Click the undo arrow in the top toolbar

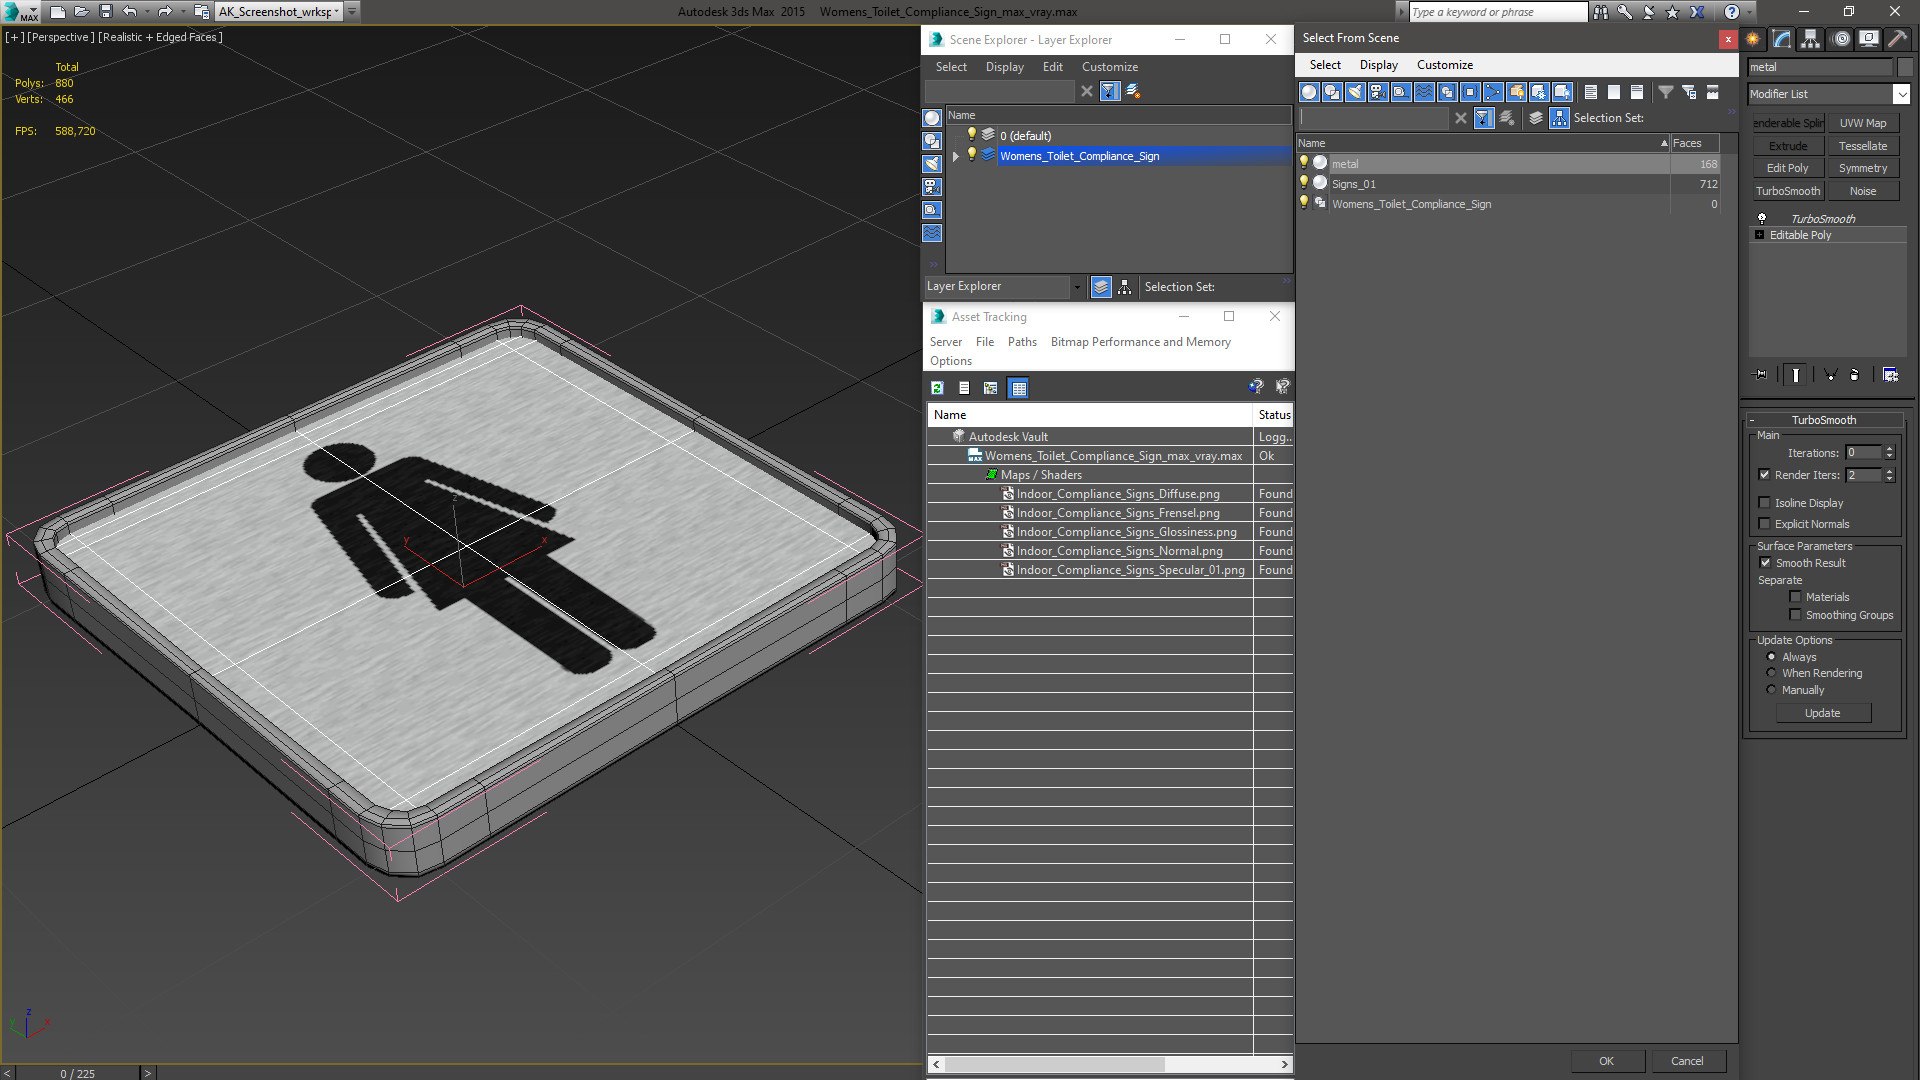point(130,12)
